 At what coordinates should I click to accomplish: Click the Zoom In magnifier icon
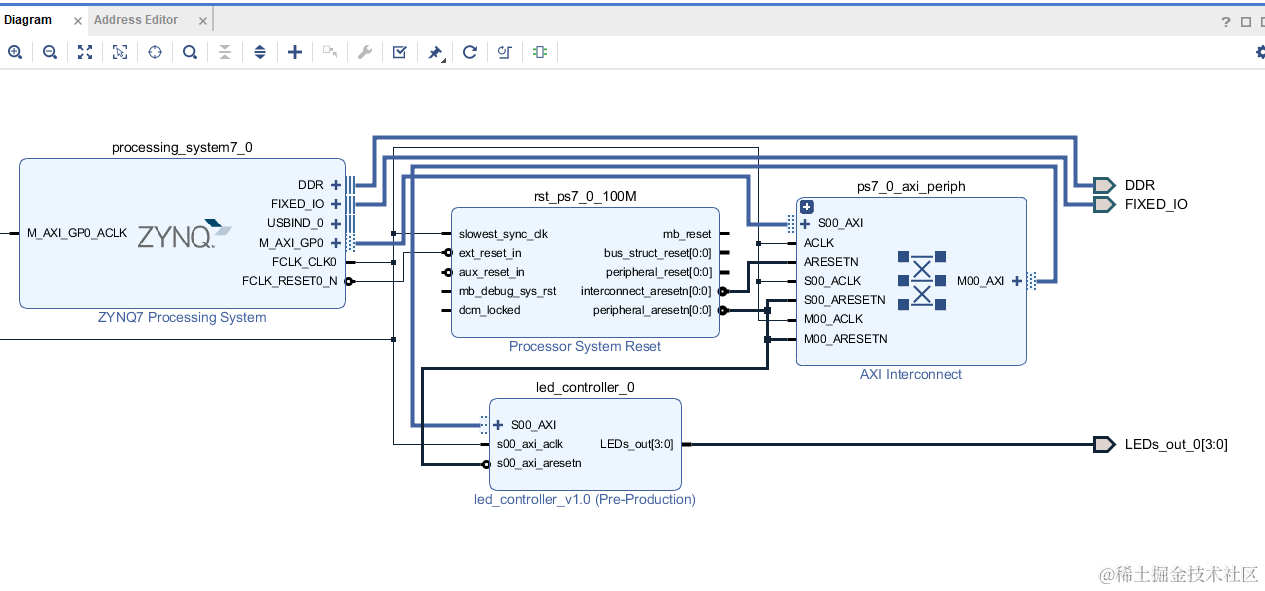point(15,52)
